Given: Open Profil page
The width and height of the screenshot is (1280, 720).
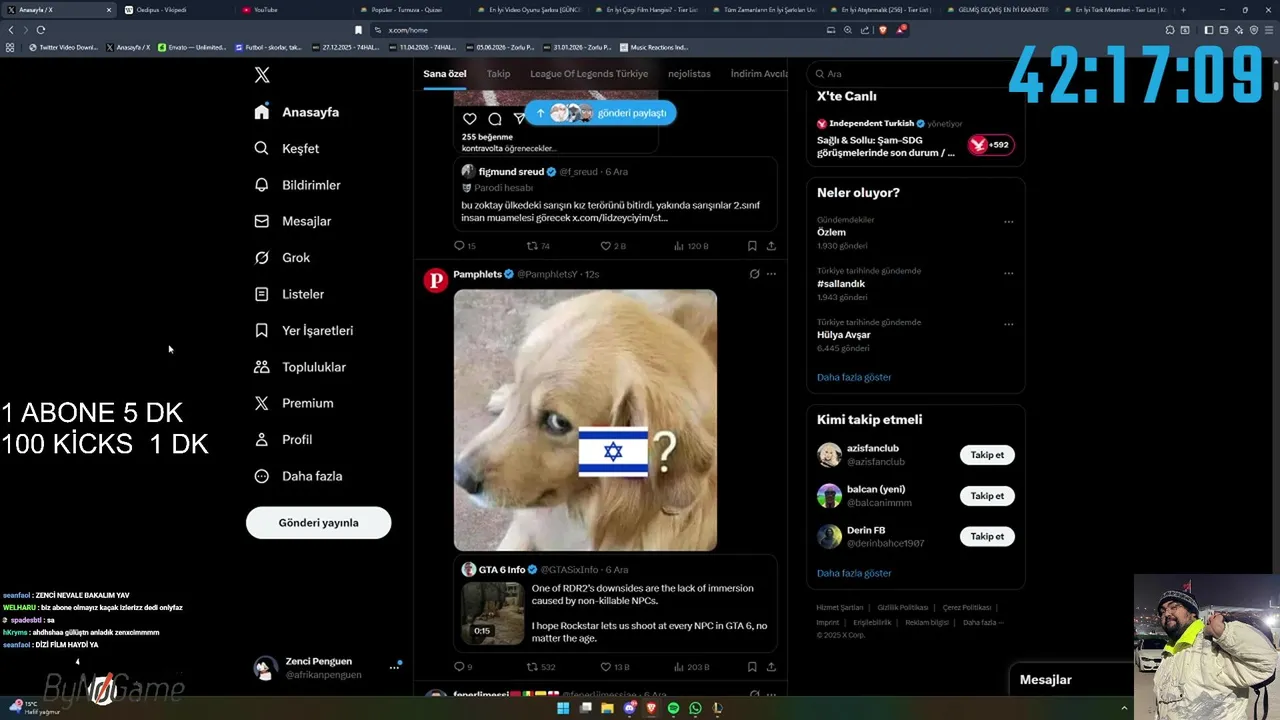Looking at the screenshot, I should pyautogui.click(x=283, y=439).
